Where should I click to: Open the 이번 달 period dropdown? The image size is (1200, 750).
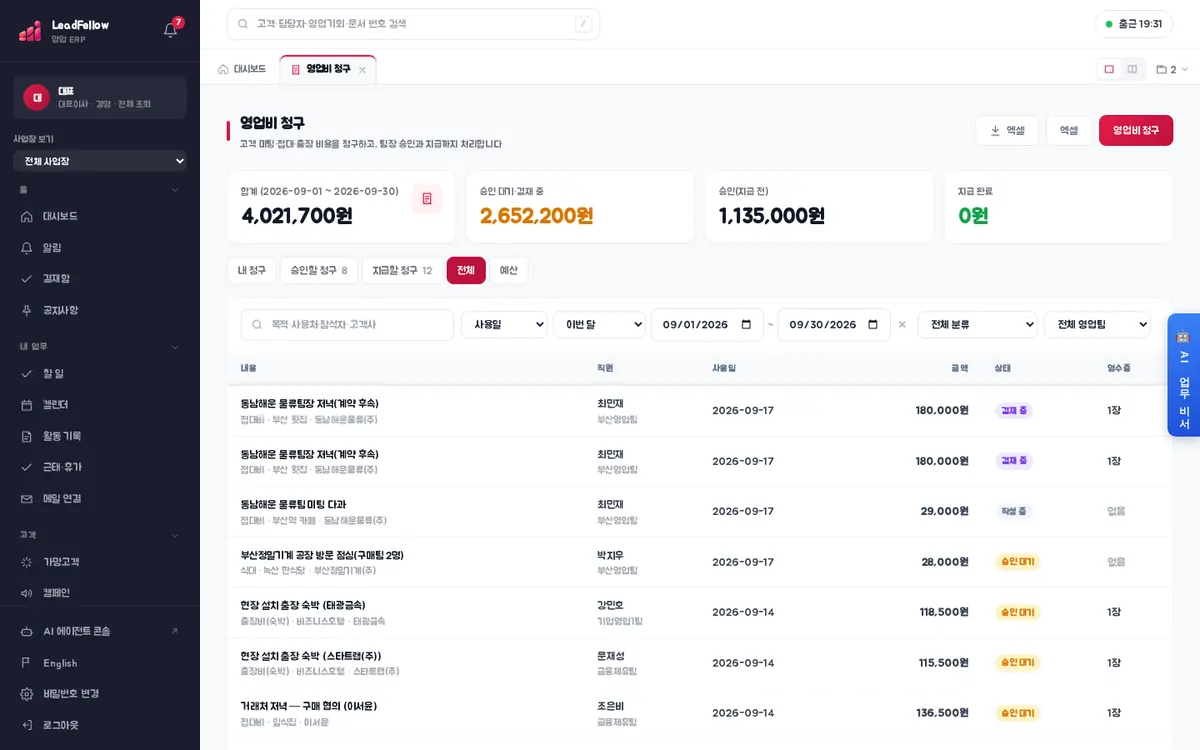point(599,325)
